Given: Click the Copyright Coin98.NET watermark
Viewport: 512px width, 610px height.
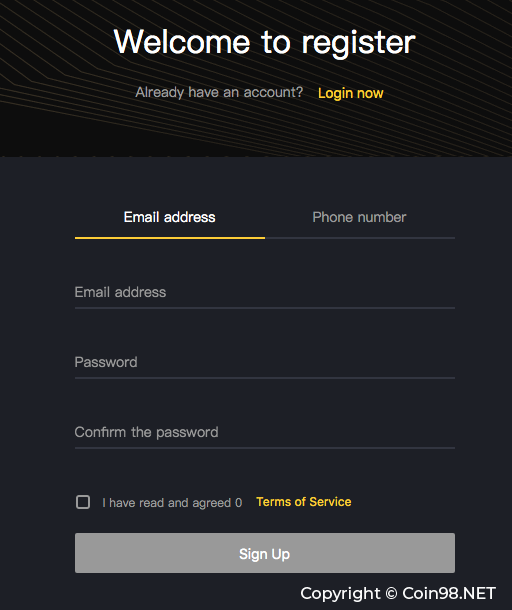Looking at the screenshot, I should [x=398, y=593].
